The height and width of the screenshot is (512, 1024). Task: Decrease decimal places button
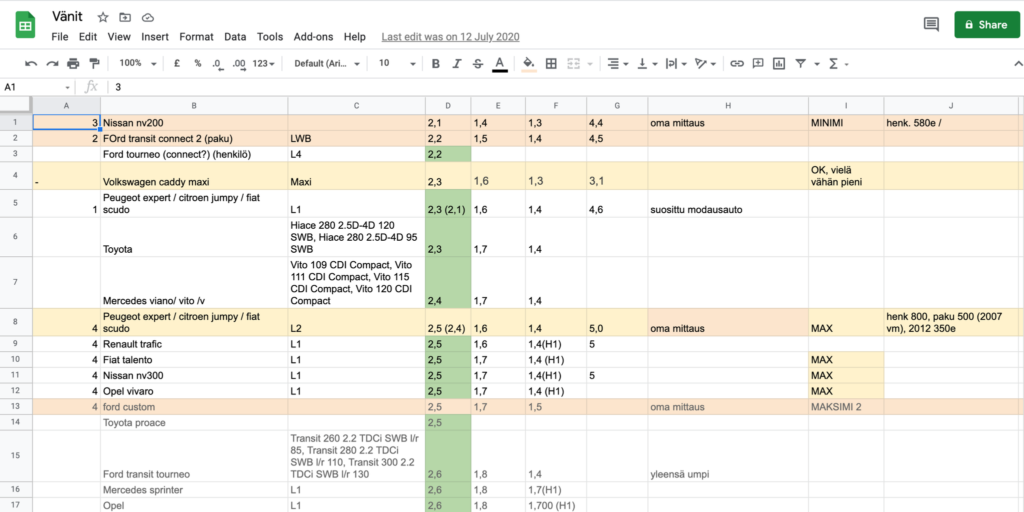217,63
